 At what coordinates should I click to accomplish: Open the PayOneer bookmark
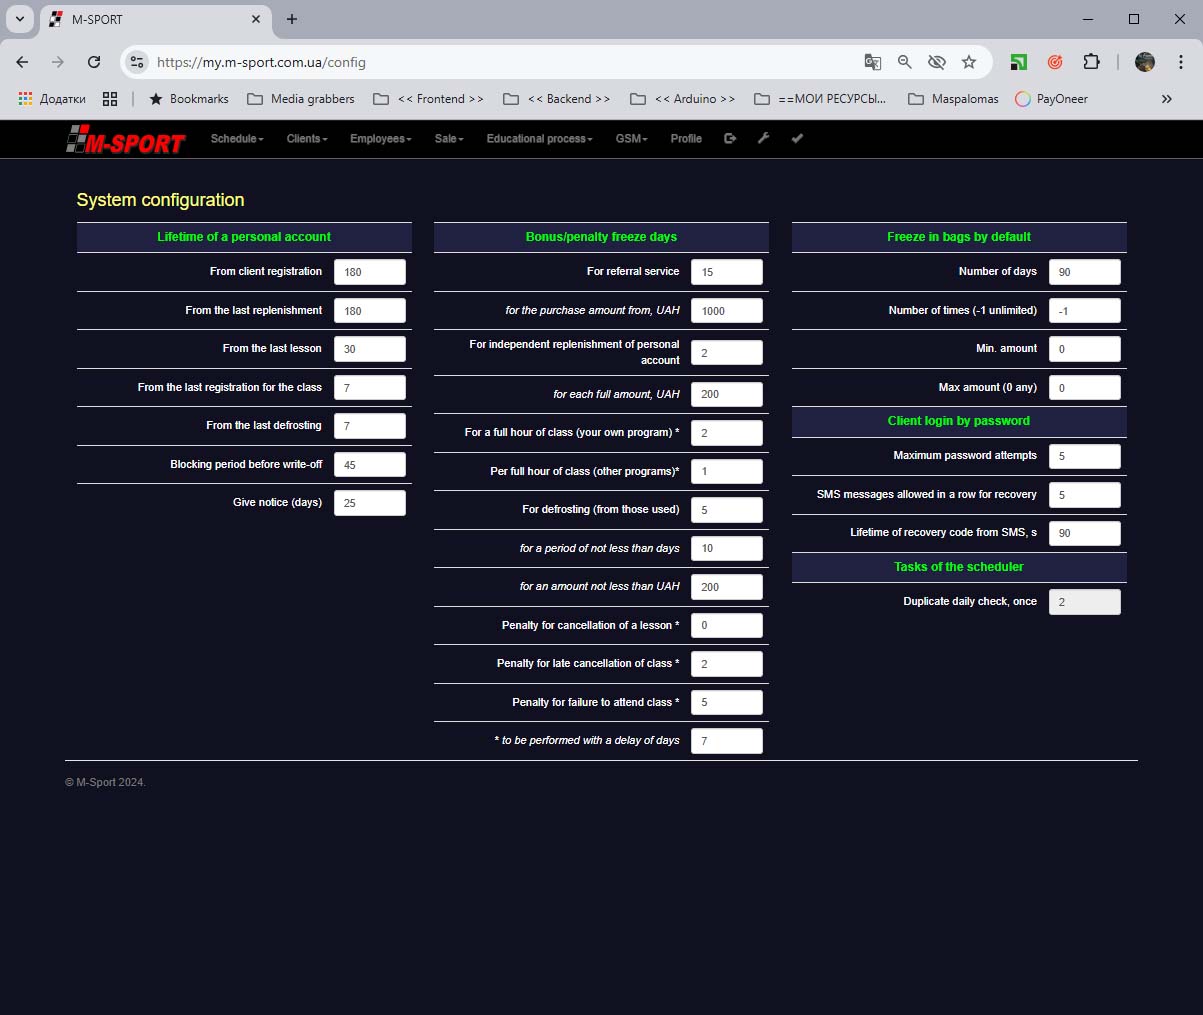click(x=1051, y=99)
